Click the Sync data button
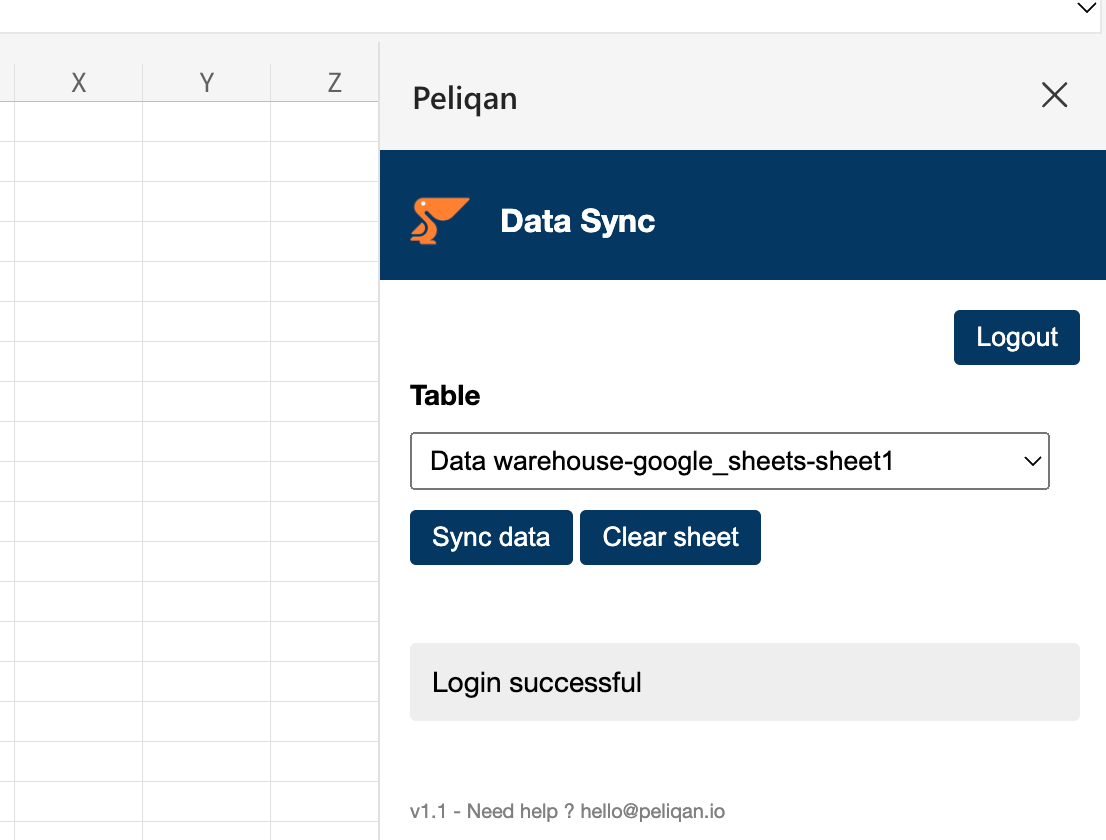 click(x=491, y=537)
